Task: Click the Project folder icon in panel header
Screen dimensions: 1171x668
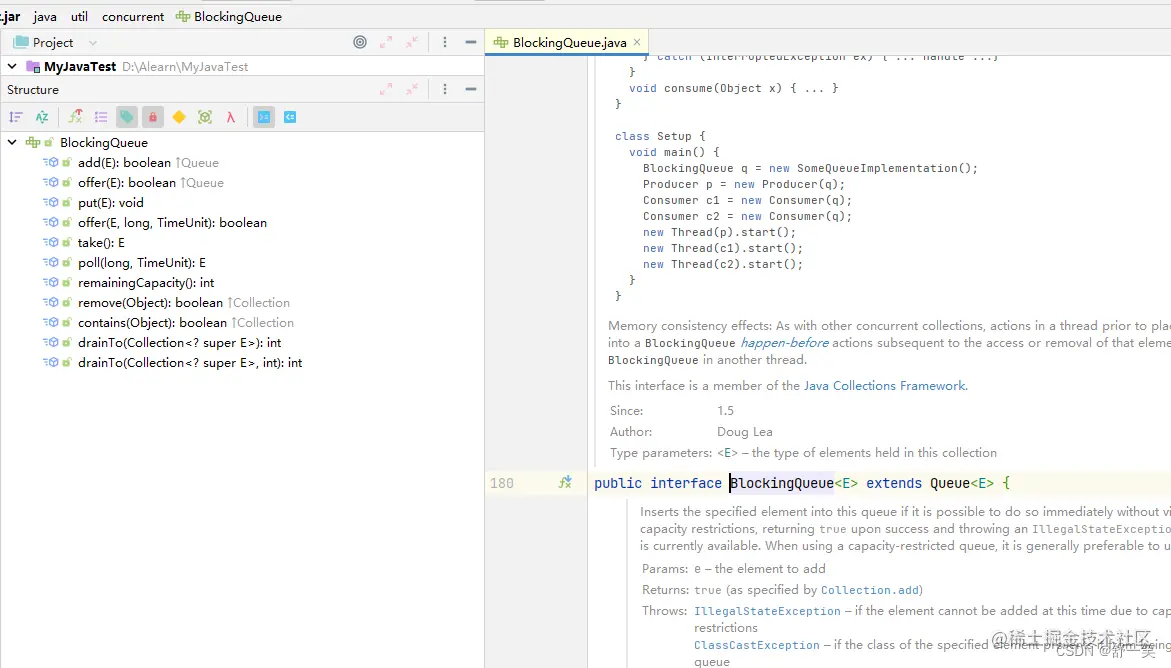Action: (21, 43)
